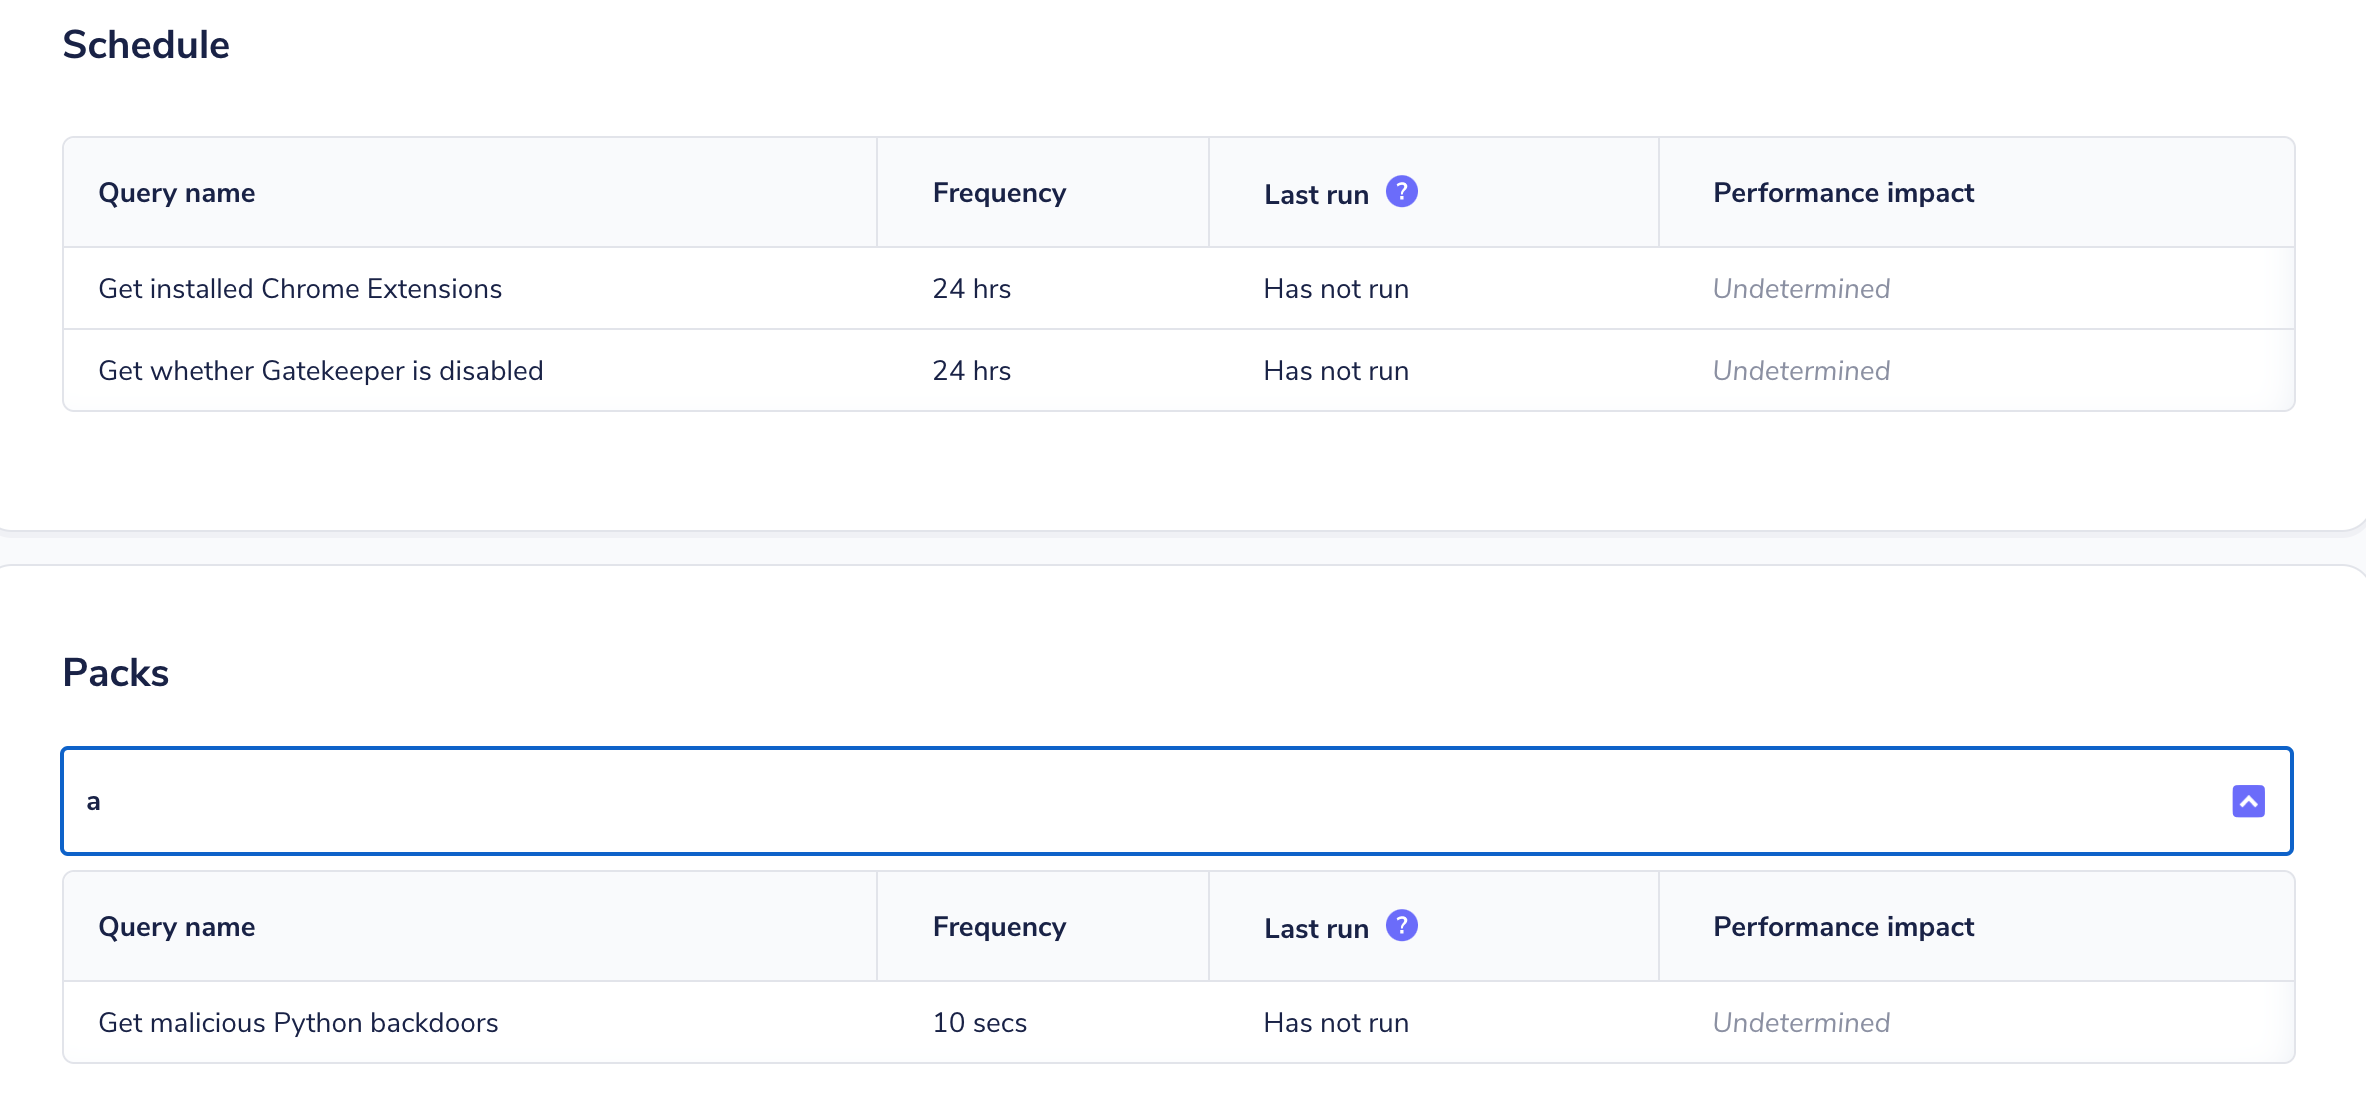Viewport: 2366px width, 1120px height.
Task: Click the Packs Last run column header
Action: 1316,929
